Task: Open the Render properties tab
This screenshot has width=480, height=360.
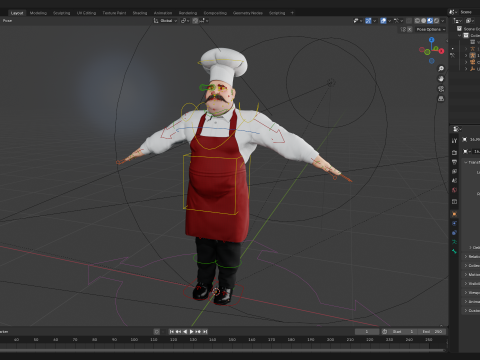Action: tap(454, 153)
